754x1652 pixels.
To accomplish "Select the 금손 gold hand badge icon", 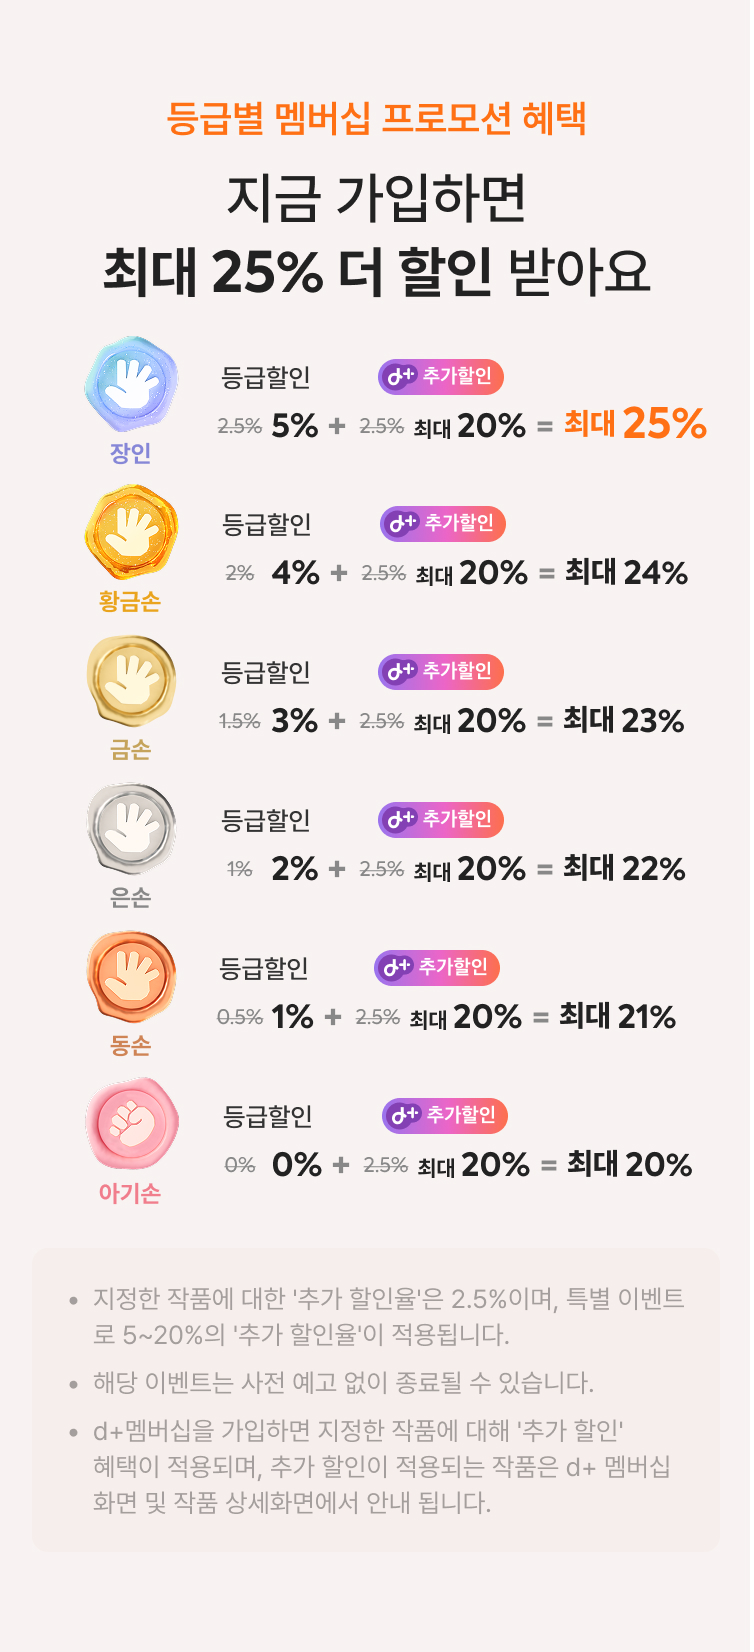I will coord(131,681).
